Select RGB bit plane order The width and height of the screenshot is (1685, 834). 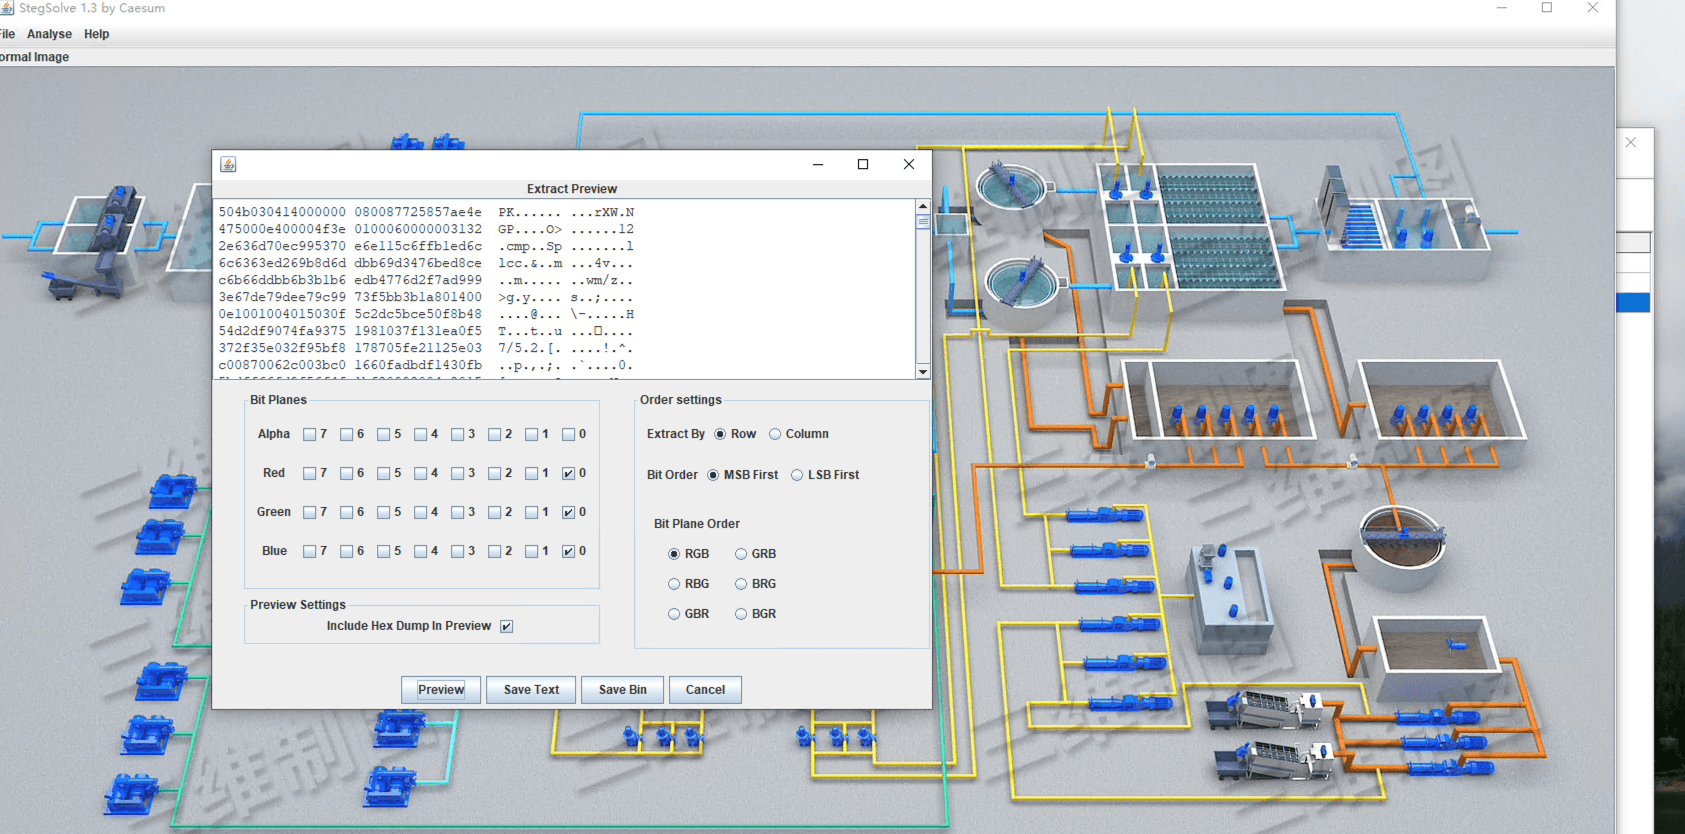674,554
